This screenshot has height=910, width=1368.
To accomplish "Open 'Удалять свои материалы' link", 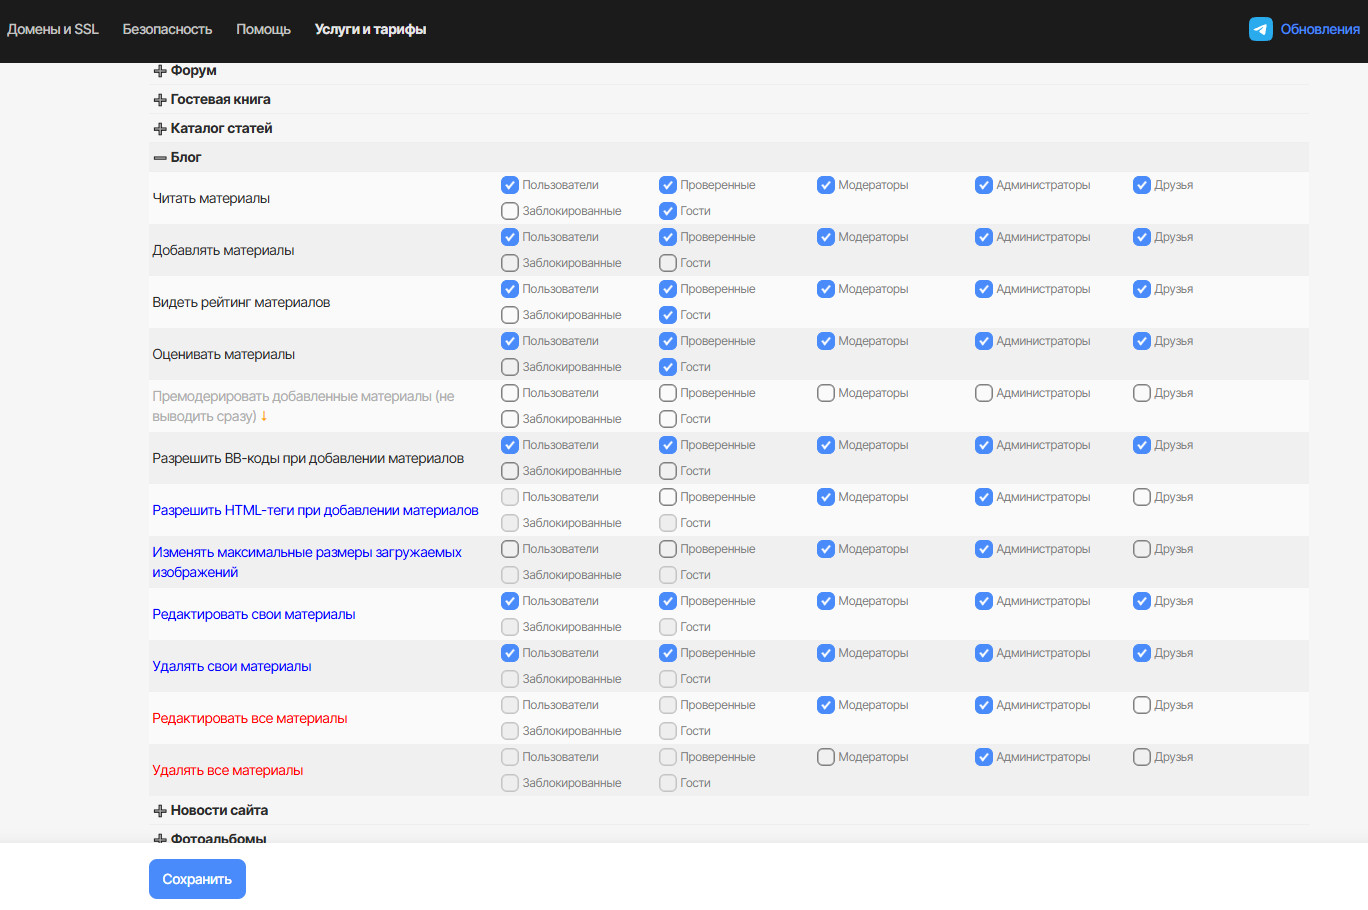I will [x=232, y=666].
